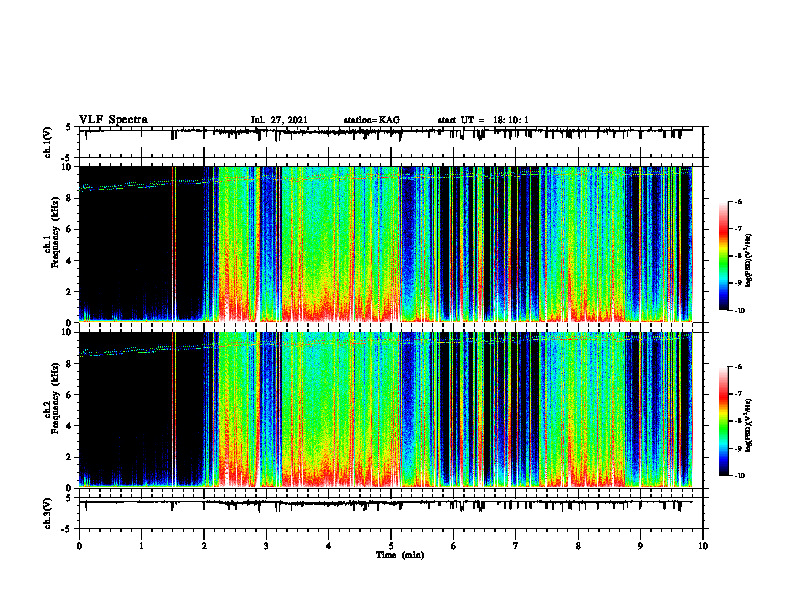Click the "station=KAG" header label

tap(371, 120)
